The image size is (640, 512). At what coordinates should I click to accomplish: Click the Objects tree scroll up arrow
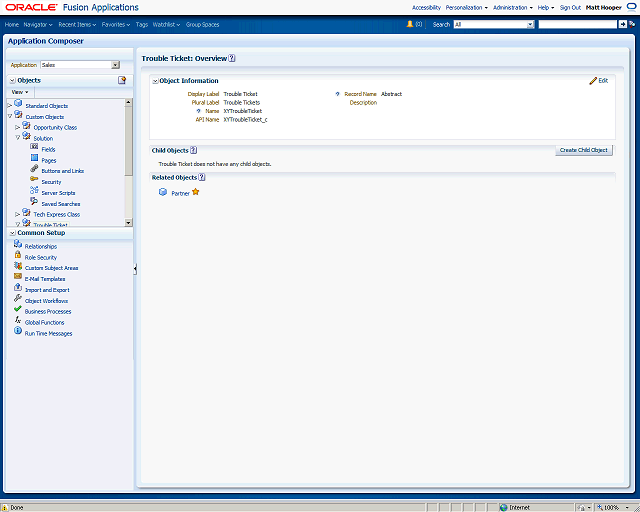coord(129,102)
